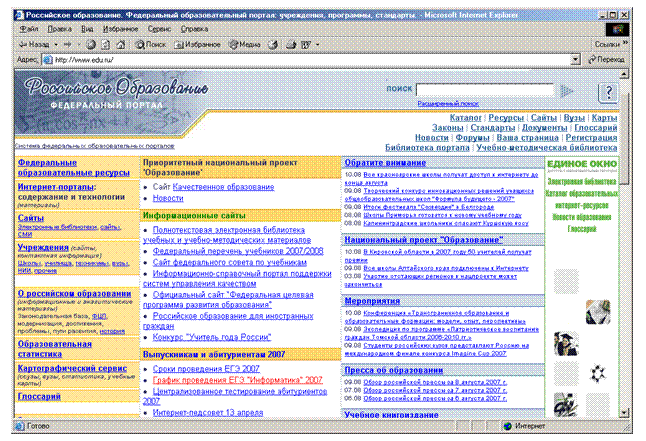Click the Print toolbar icon
The image size is (646, 441).
coord(291,45)
